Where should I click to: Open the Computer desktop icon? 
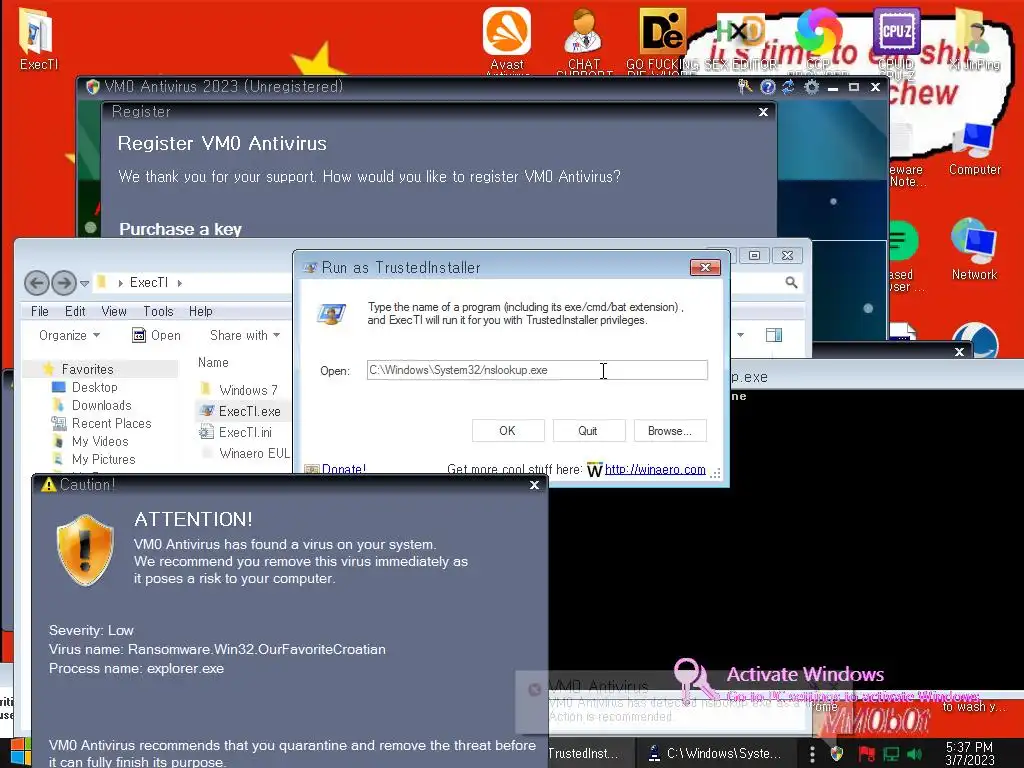pyautogui.click(x=974, y=150)
